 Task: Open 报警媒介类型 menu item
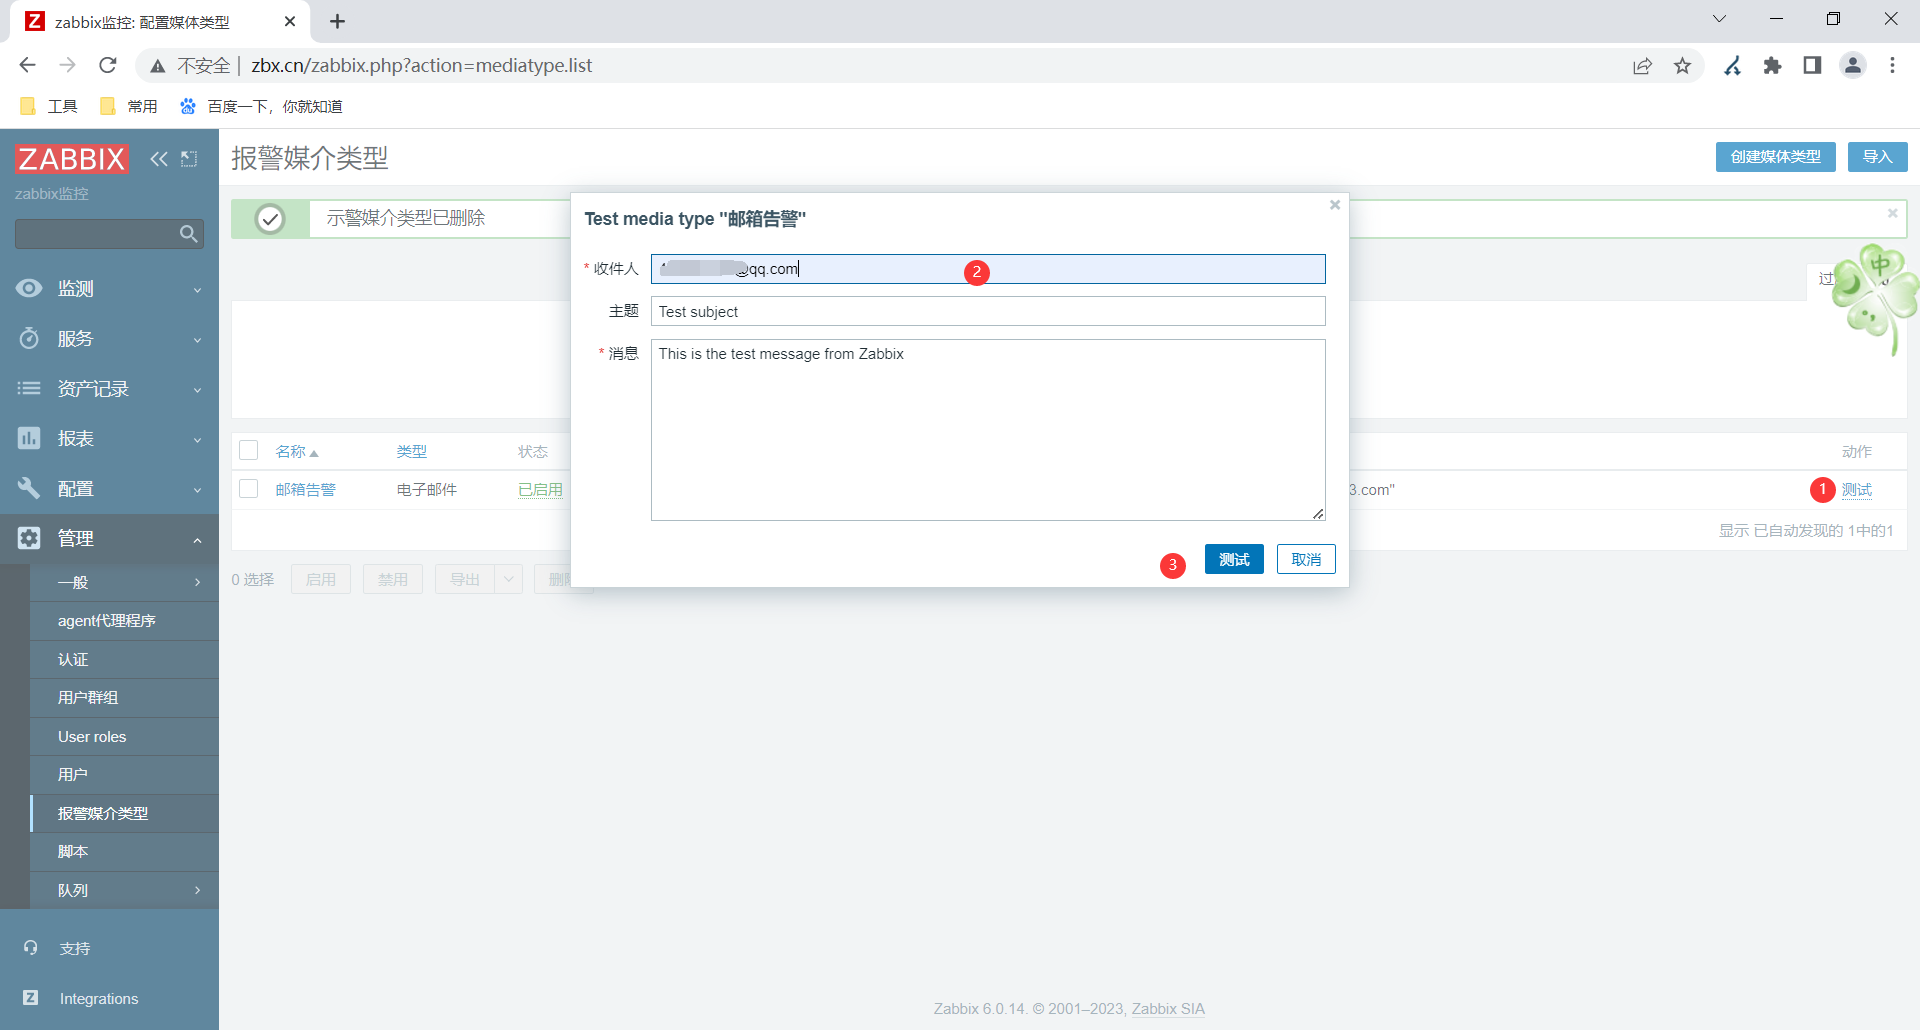coord(124,814)
